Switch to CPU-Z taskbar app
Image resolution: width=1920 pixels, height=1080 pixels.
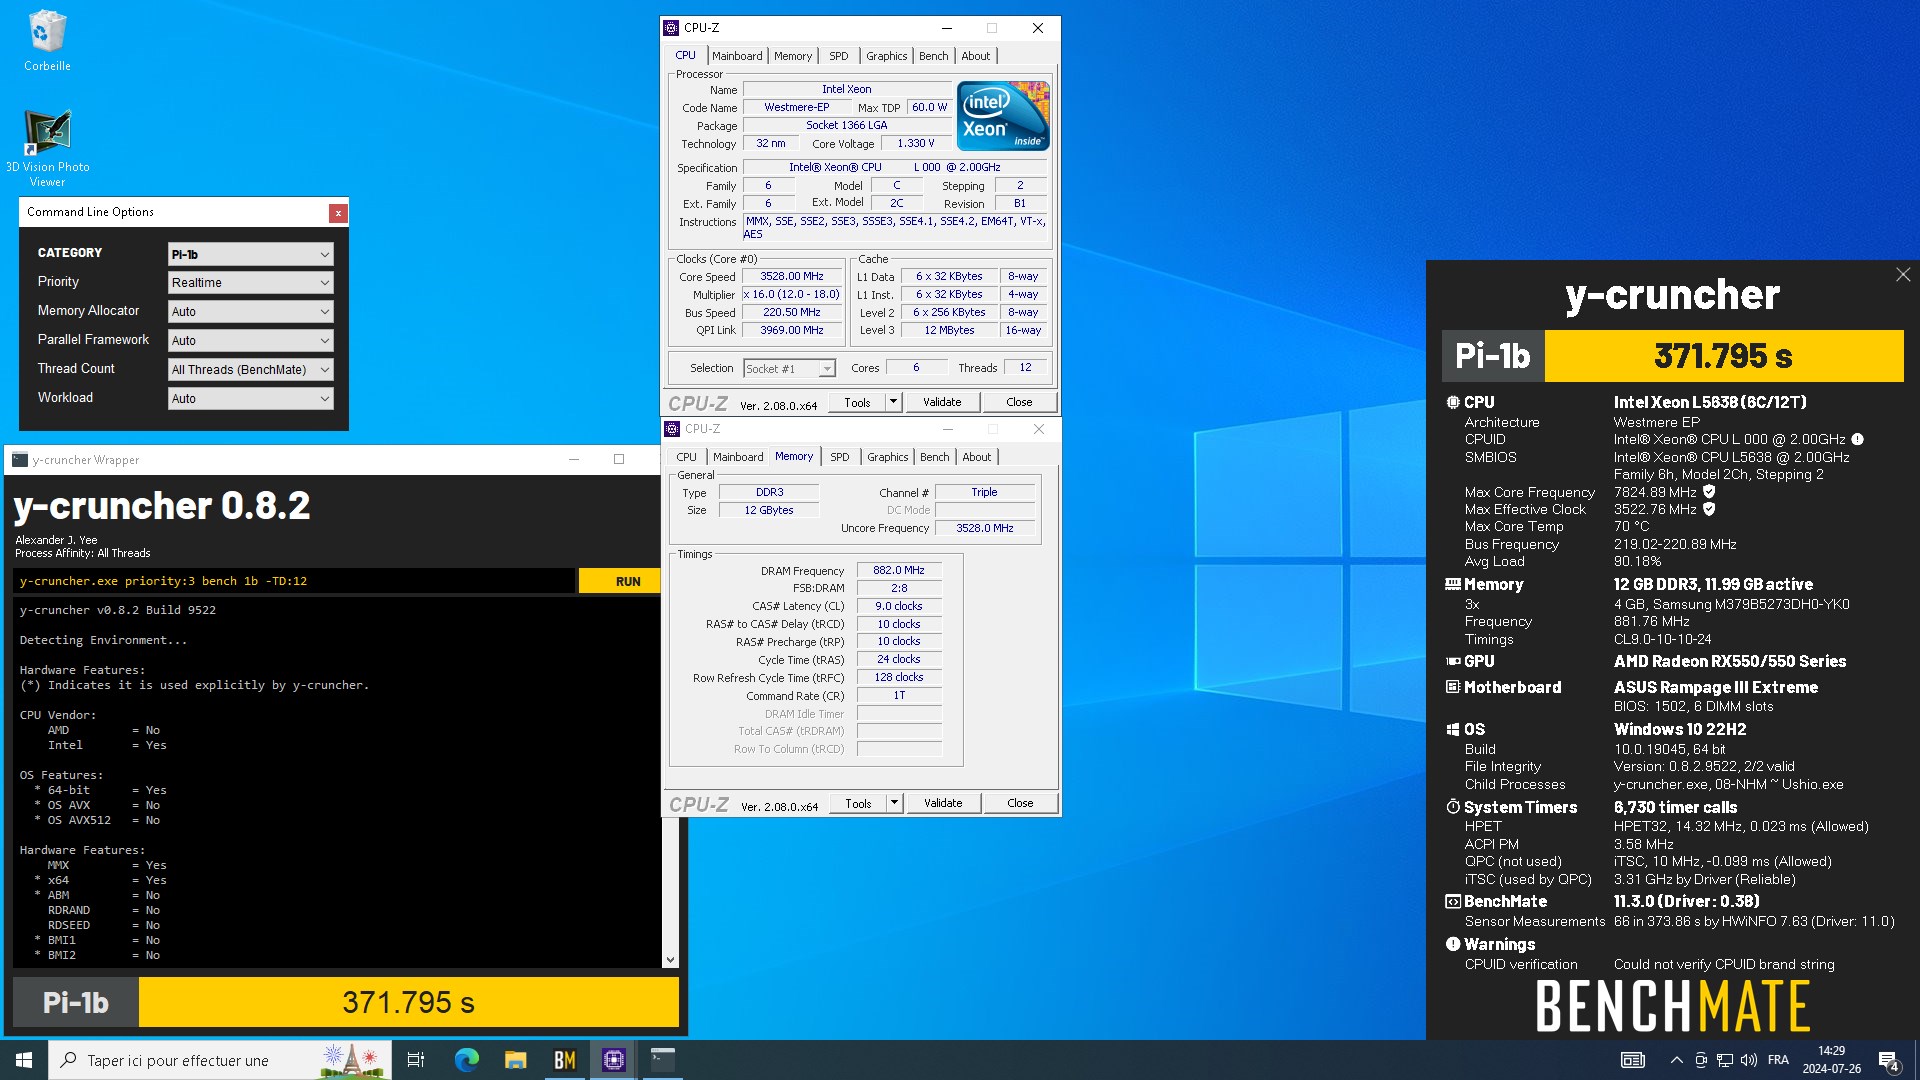pyautogui.click(x=613, y=1060)
